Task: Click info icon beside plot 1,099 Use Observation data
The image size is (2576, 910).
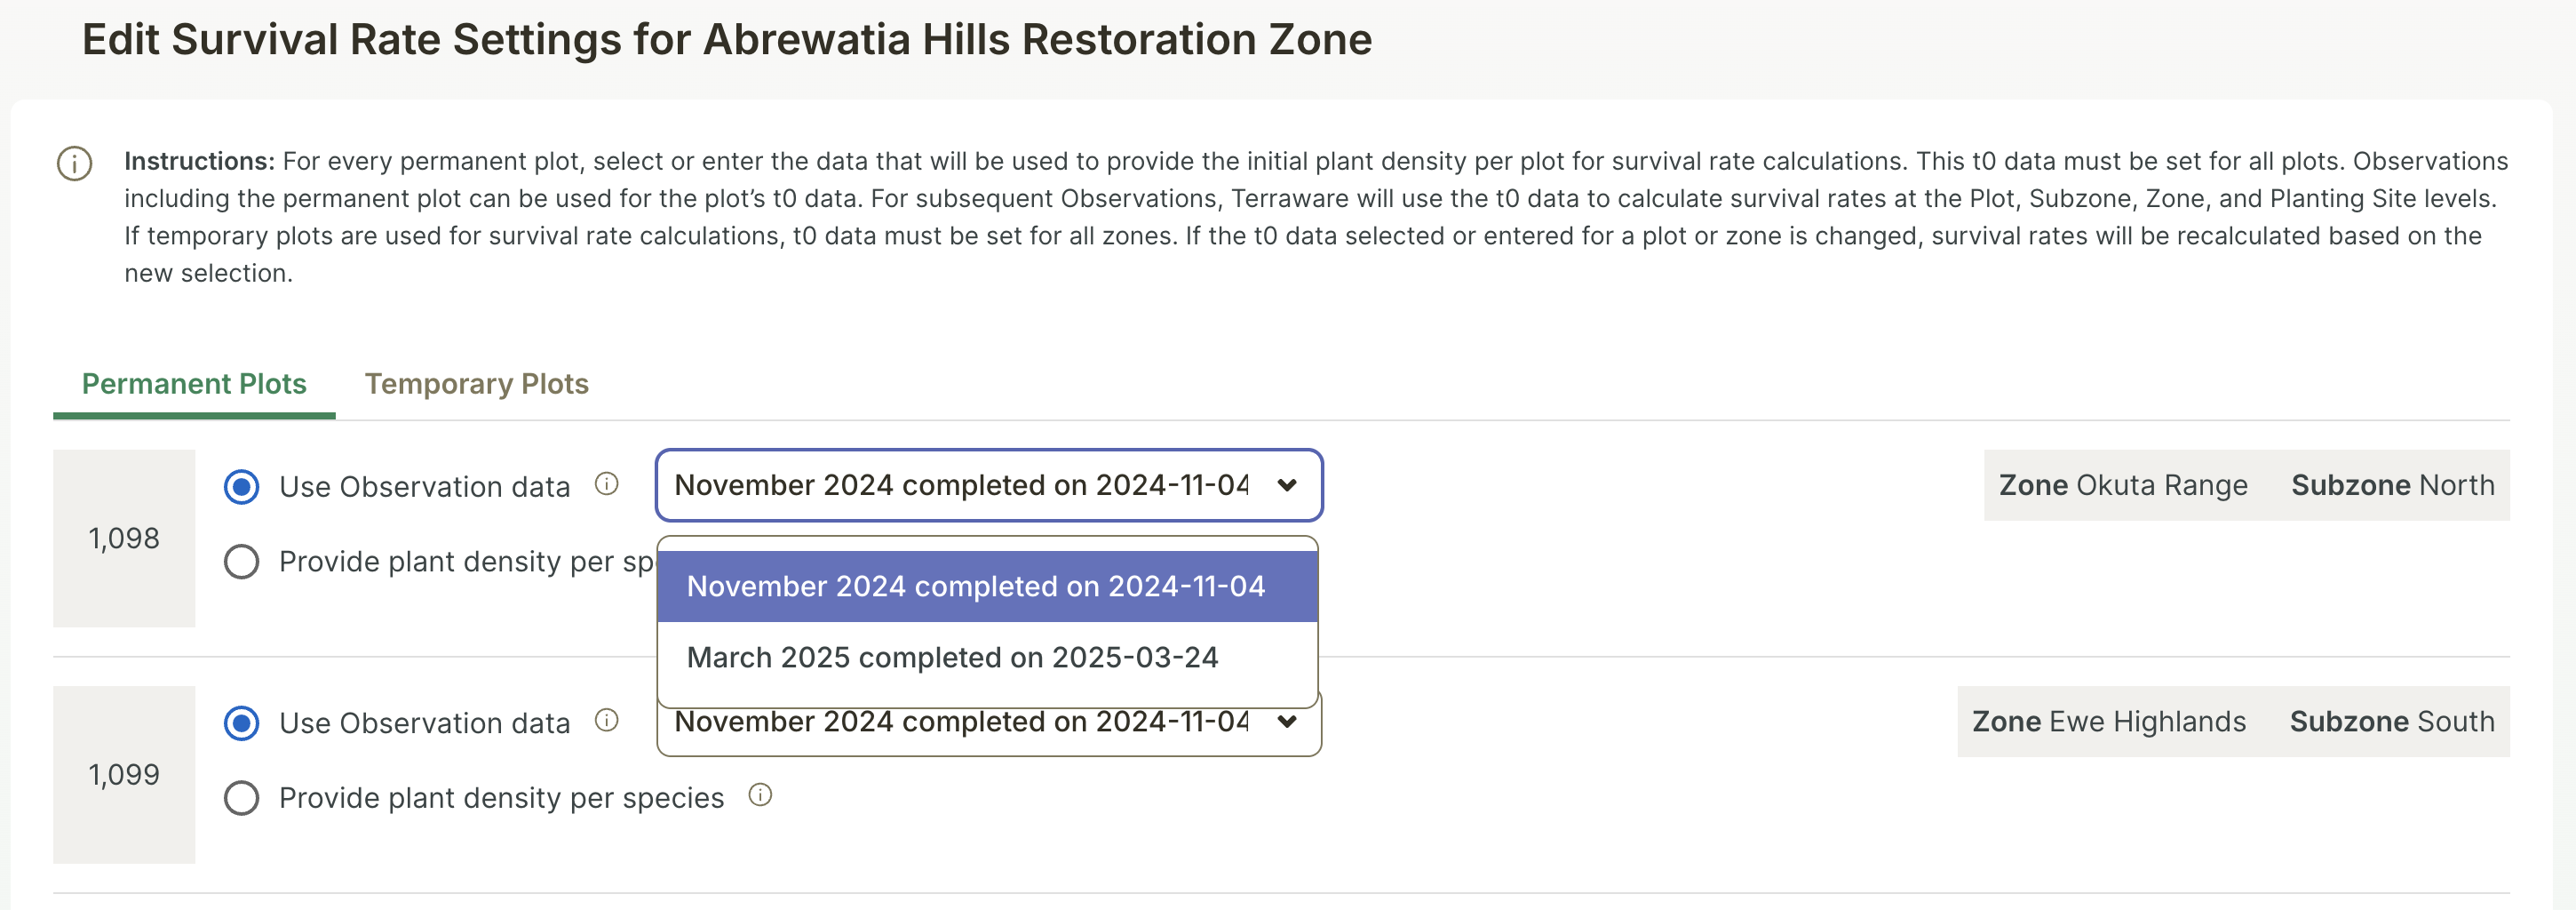Action: (606, 720)
